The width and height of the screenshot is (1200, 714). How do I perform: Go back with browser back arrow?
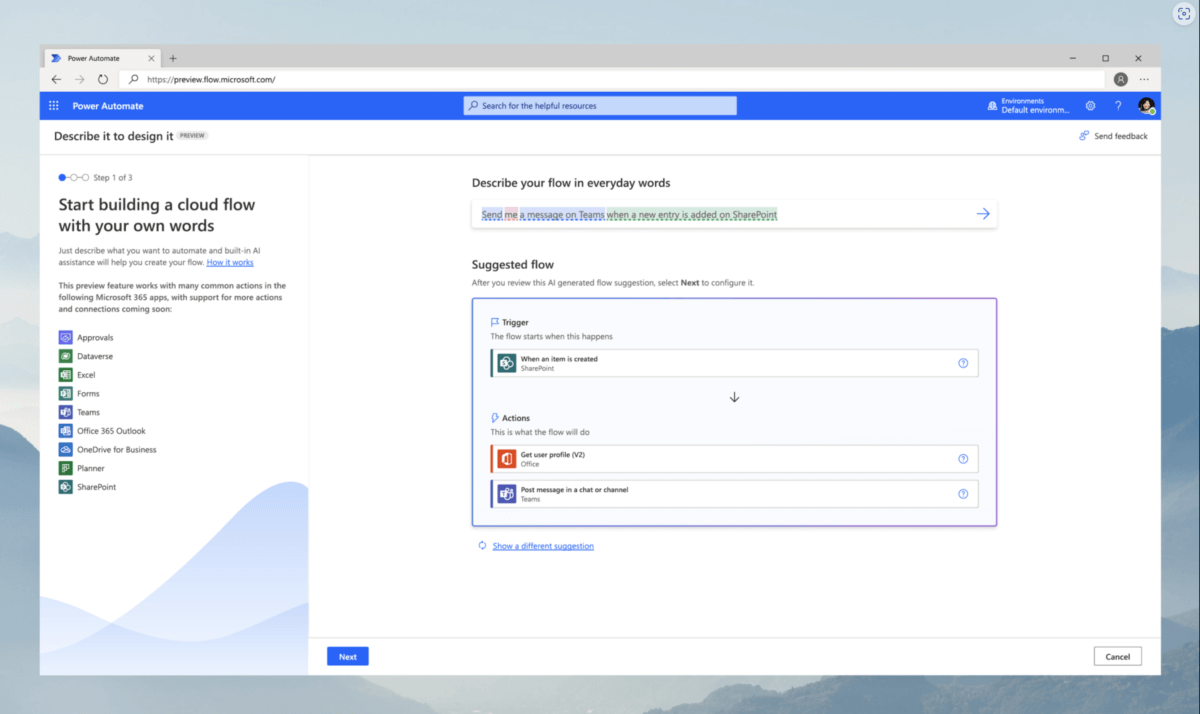(56, 79)
